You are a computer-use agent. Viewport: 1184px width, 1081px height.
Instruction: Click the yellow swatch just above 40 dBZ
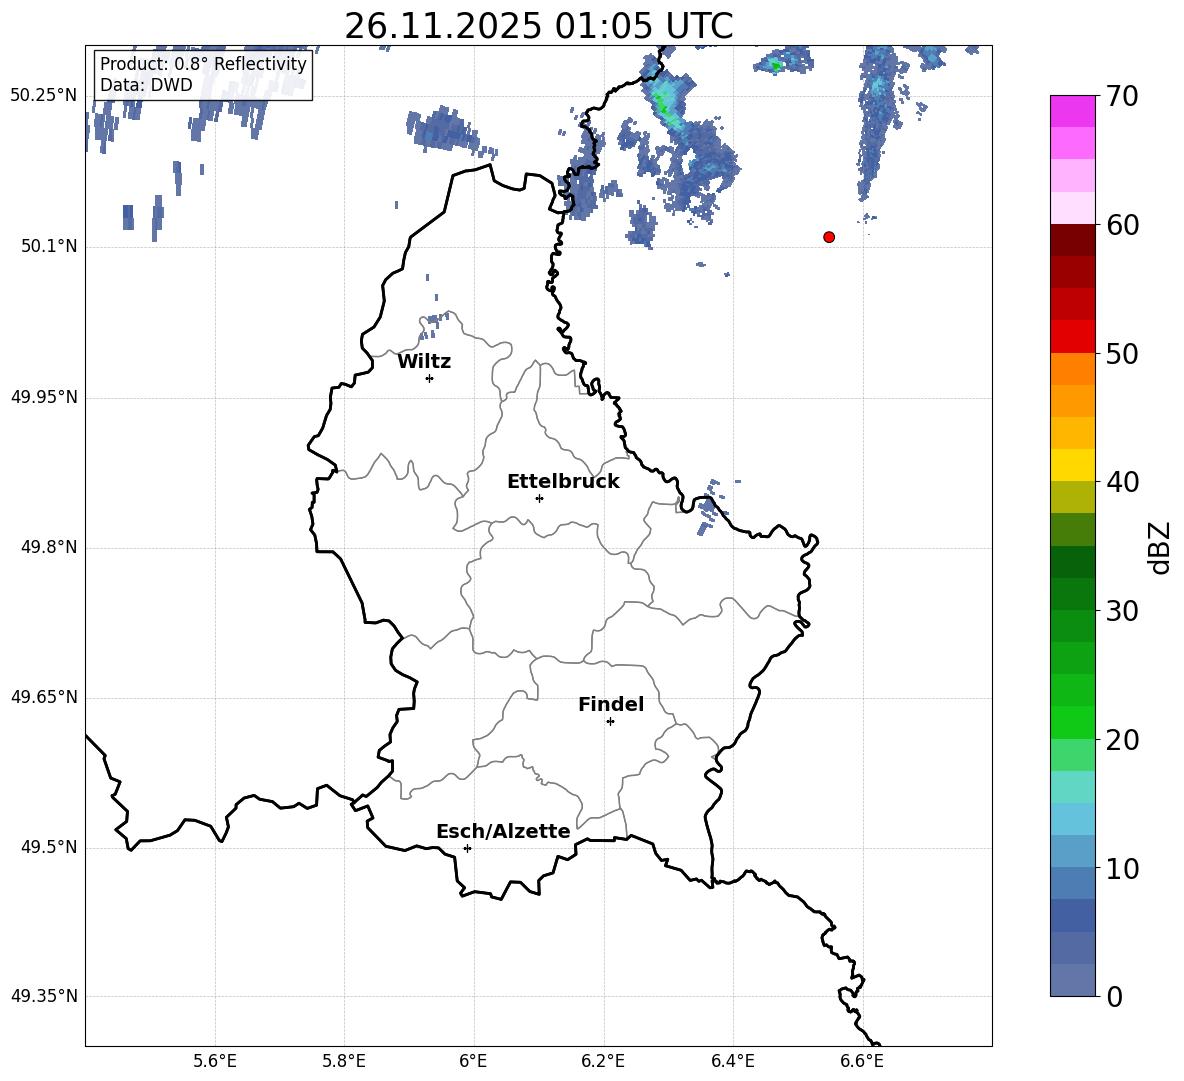click(x=1073, y=465)
